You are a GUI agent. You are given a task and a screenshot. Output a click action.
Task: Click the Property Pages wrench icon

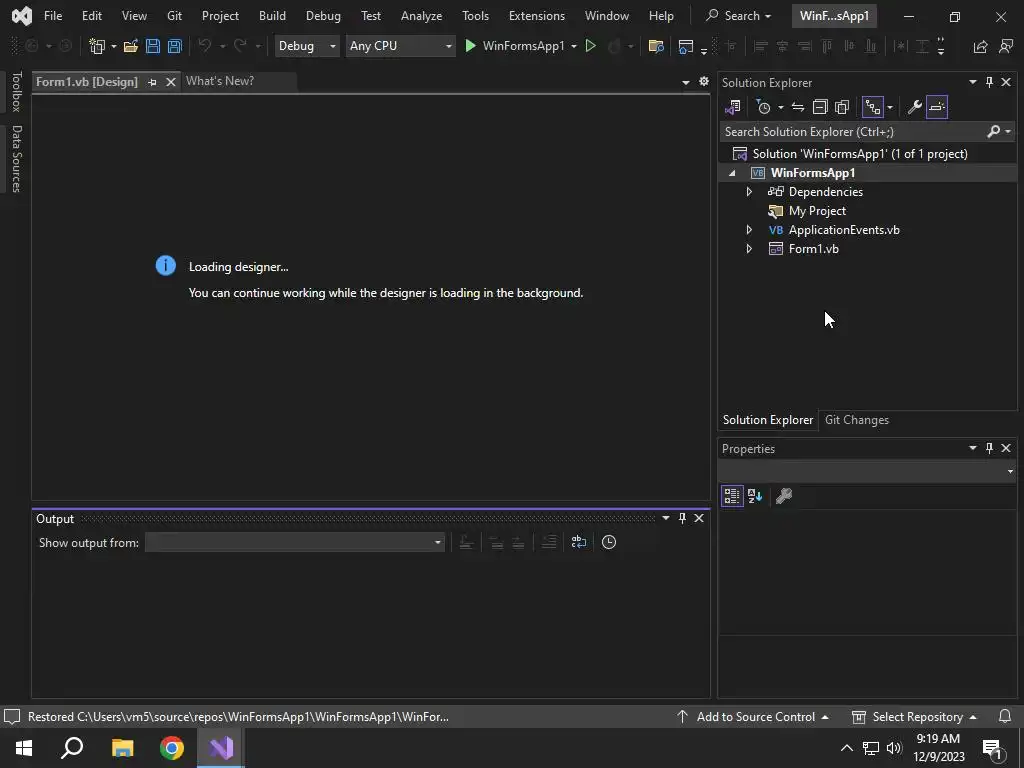[x=784, y=496]
